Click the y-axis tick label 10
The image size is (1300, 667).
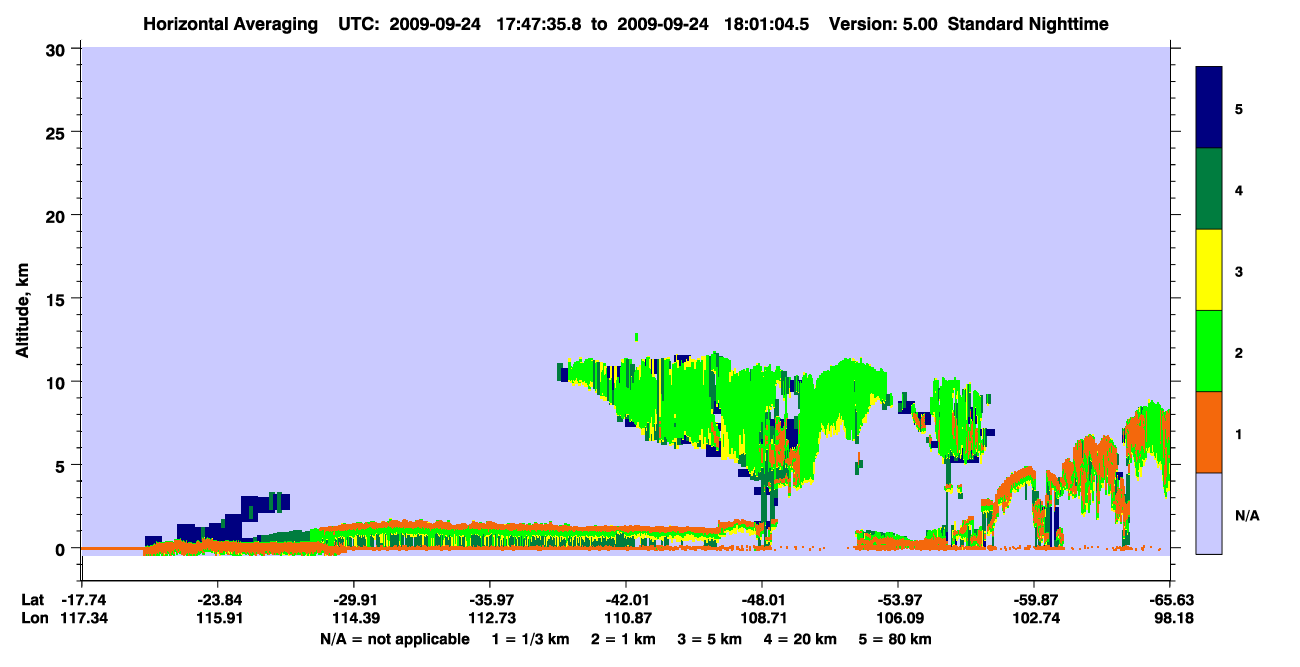(x=57, y=382)
